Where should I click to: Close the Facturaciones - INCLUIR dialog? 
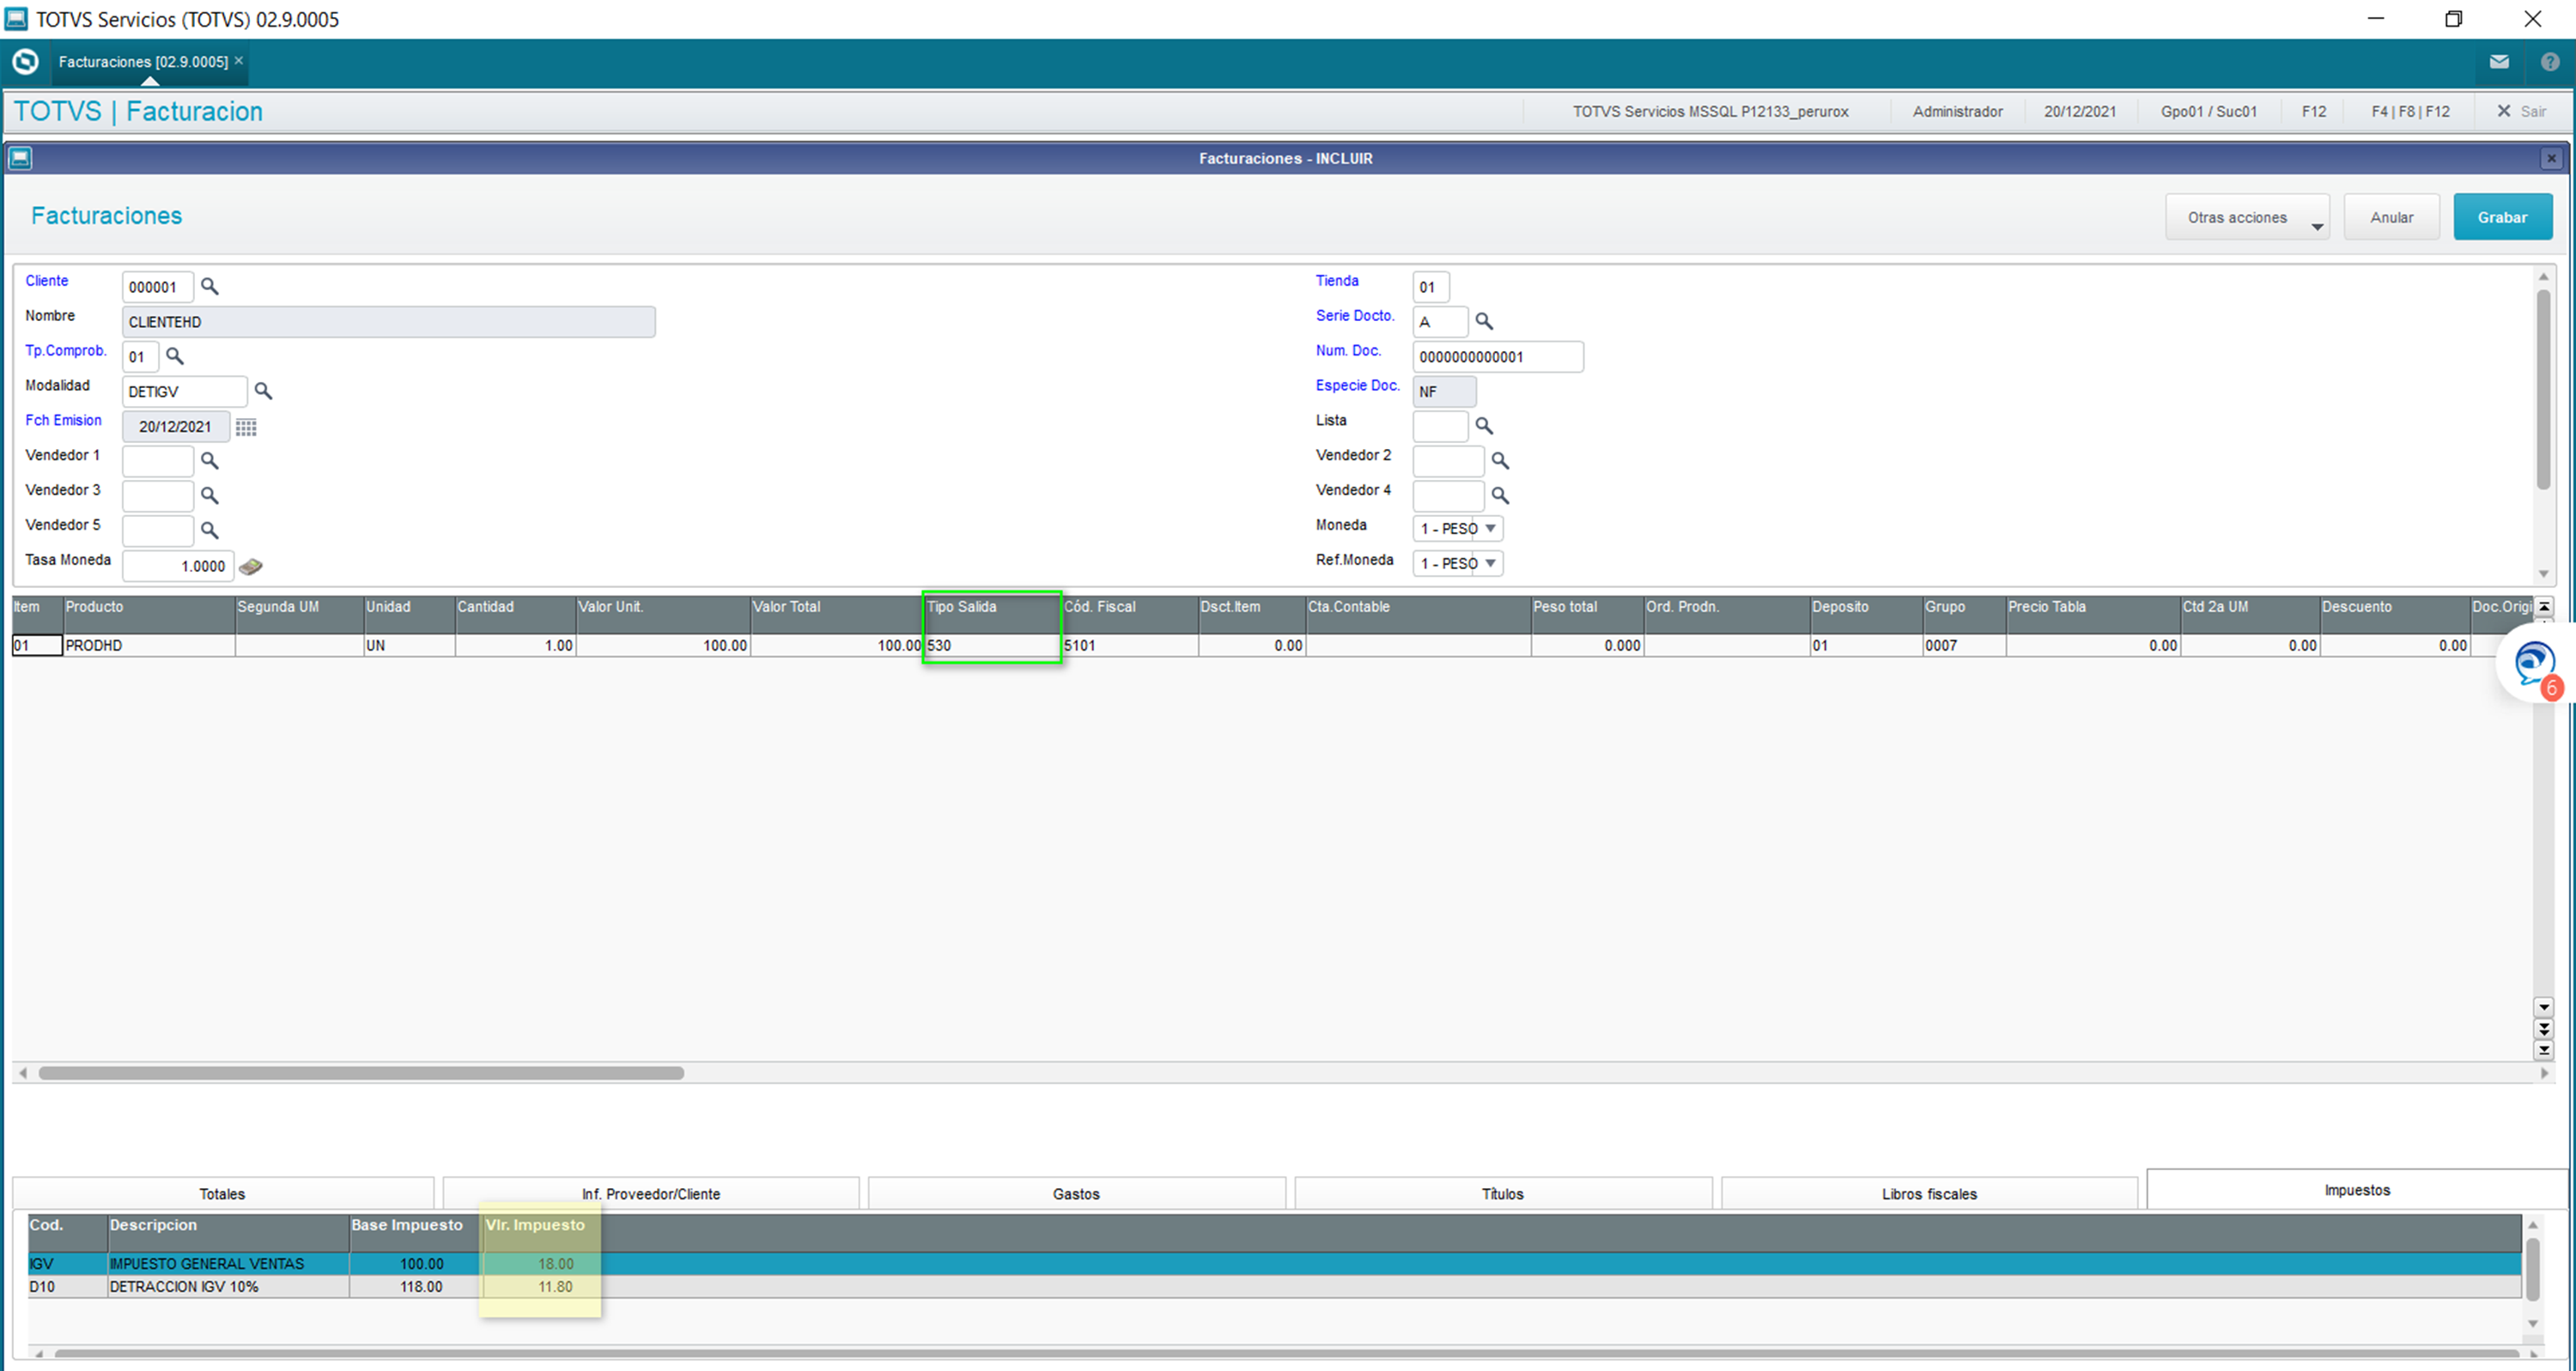pyautogui.click(x=2551, y=158)
